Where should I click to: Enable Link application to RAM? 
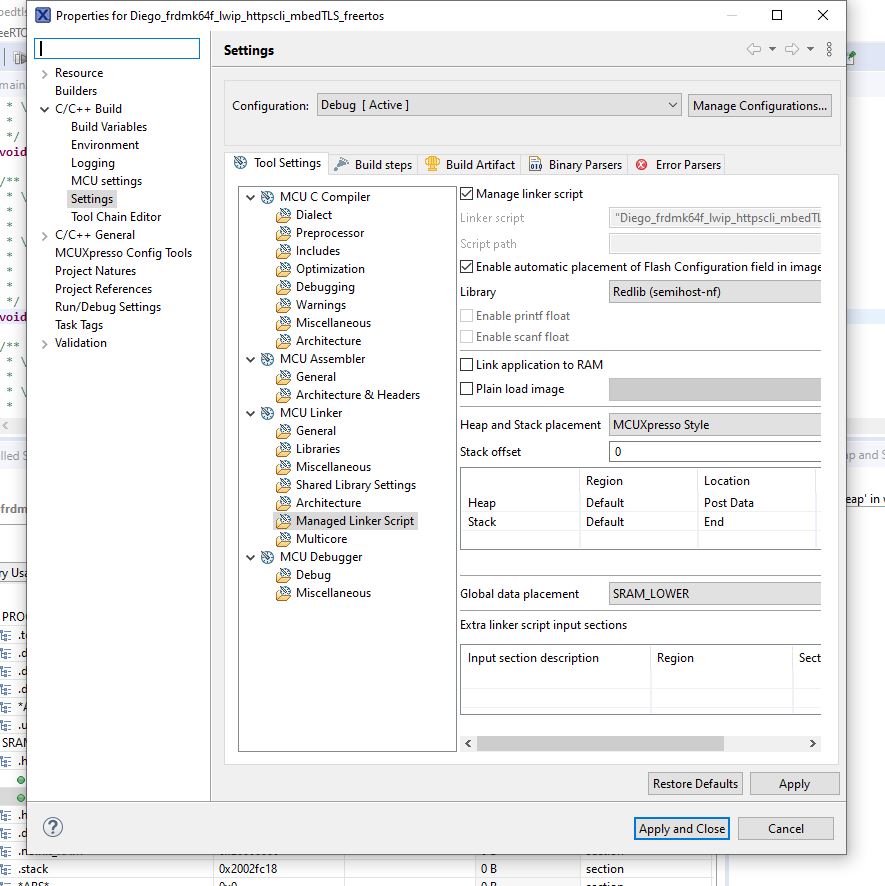pos(466,364)
